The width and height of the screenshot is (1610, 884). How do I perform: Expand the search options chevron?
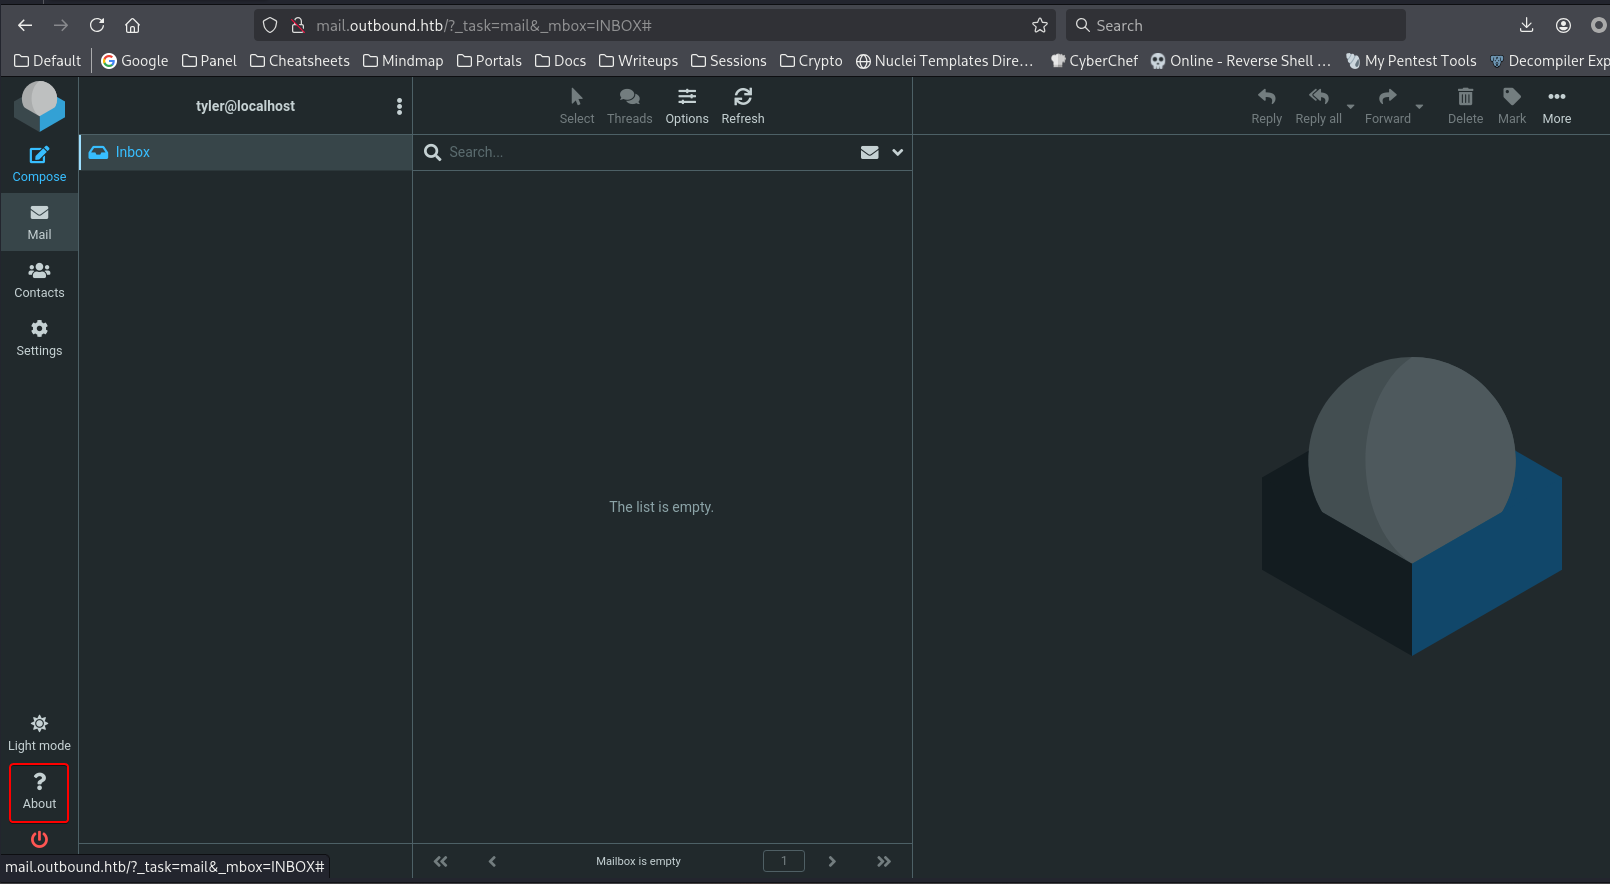pyautogui.click(x=897, y=153)
